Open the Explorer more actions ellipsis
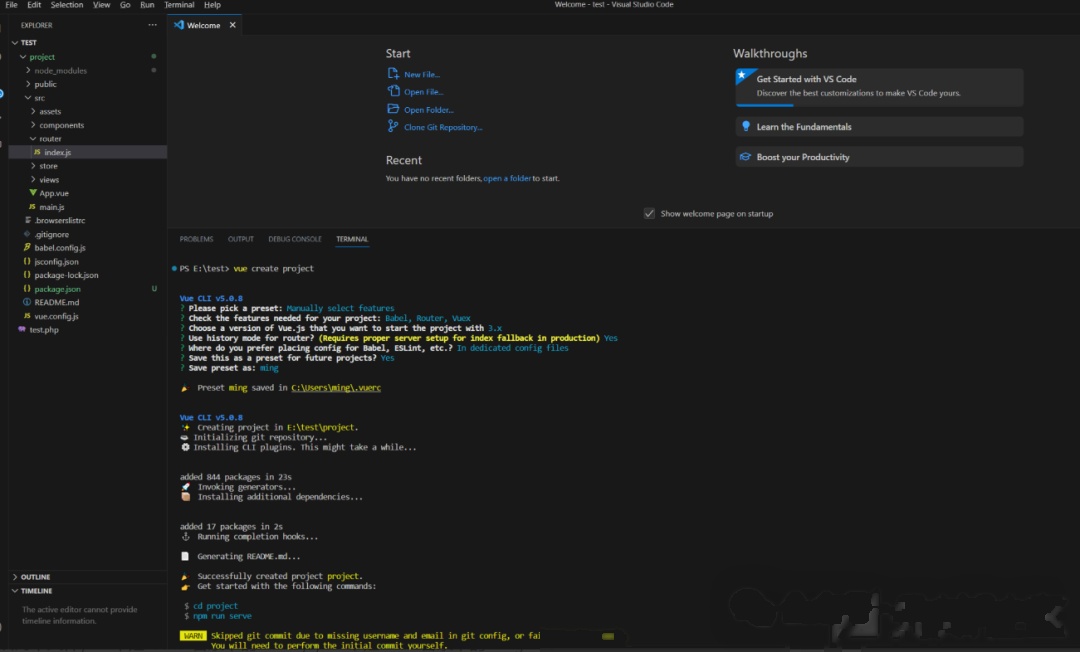The width and height of the screenshot is (1080, 652). 152,25
